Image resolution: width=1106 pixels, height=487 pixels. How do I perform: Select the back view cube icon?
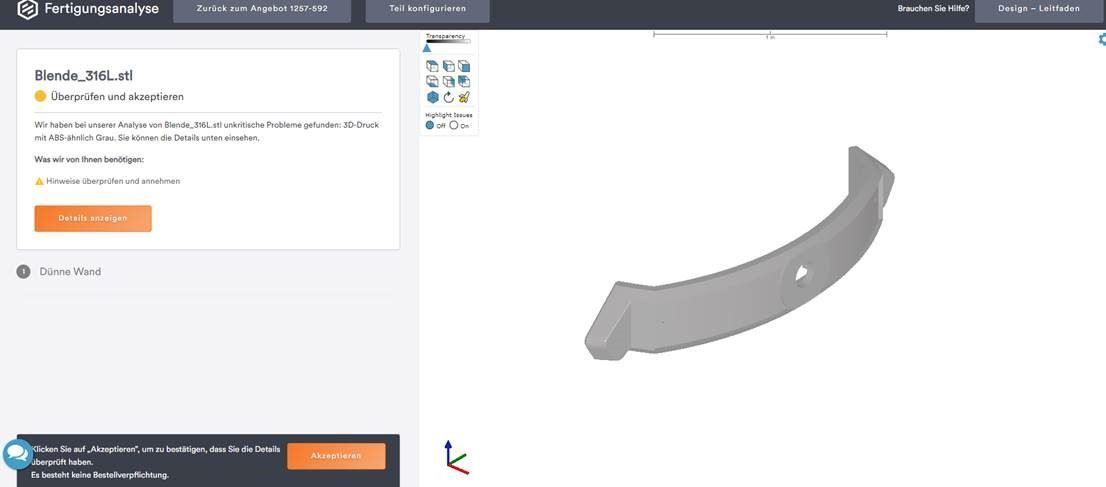coord(463,81)
